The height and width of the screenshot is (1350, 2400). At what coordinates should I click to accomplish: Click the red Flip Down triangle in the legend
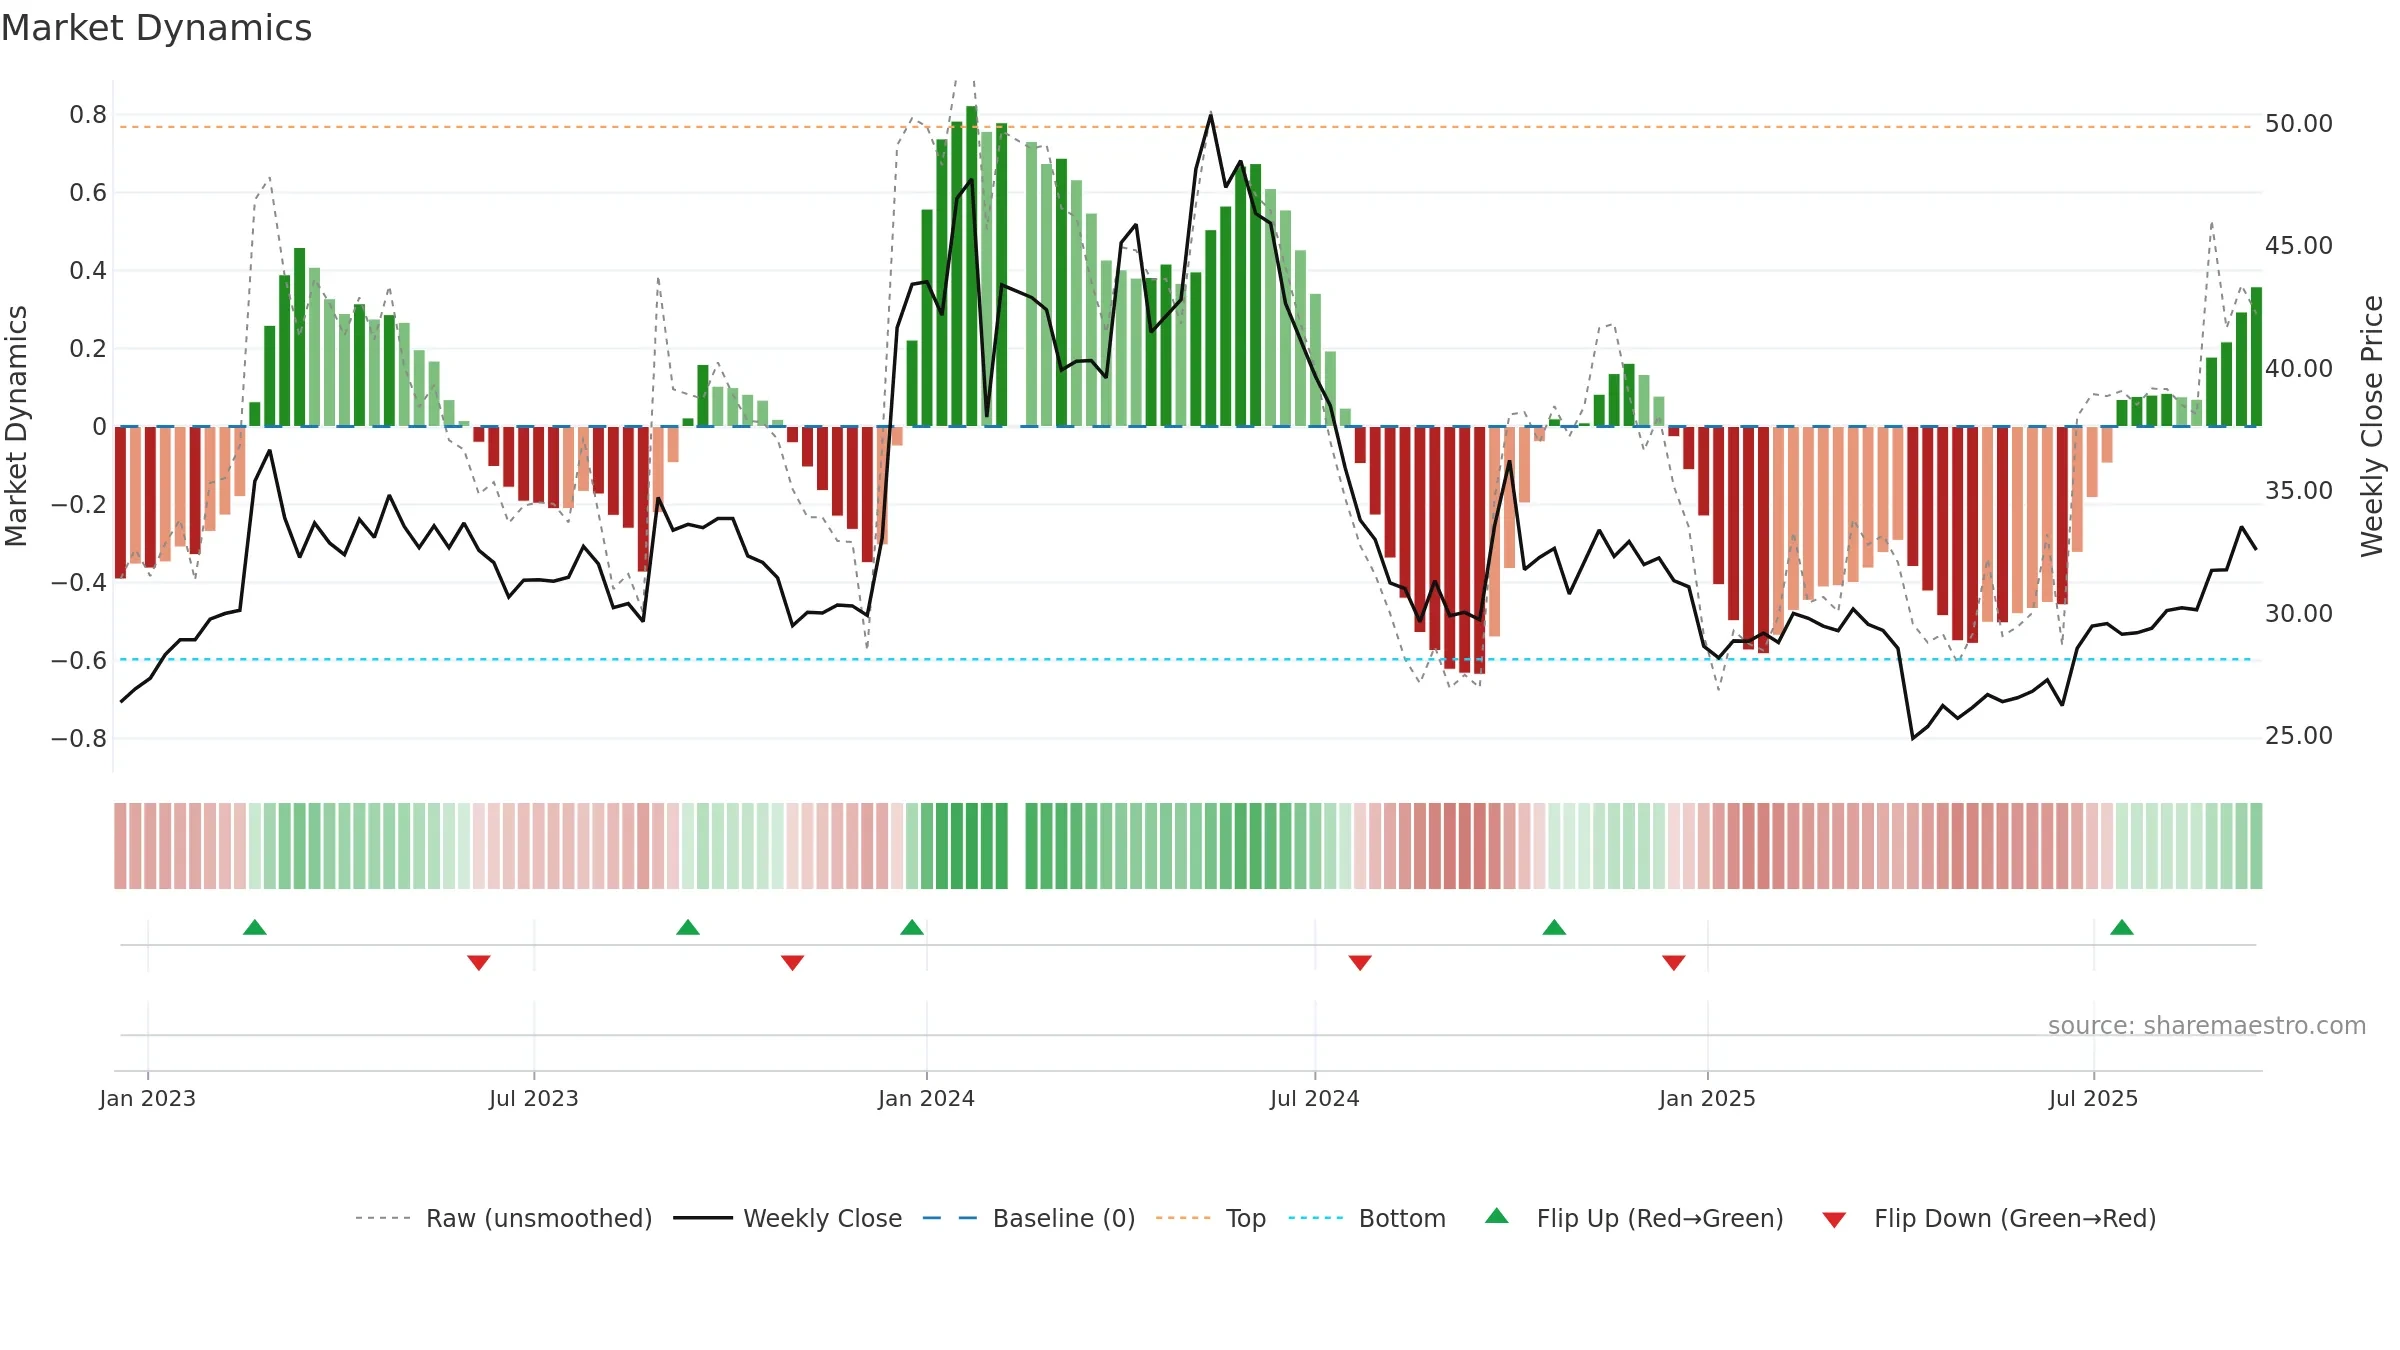[1834, 1220]
